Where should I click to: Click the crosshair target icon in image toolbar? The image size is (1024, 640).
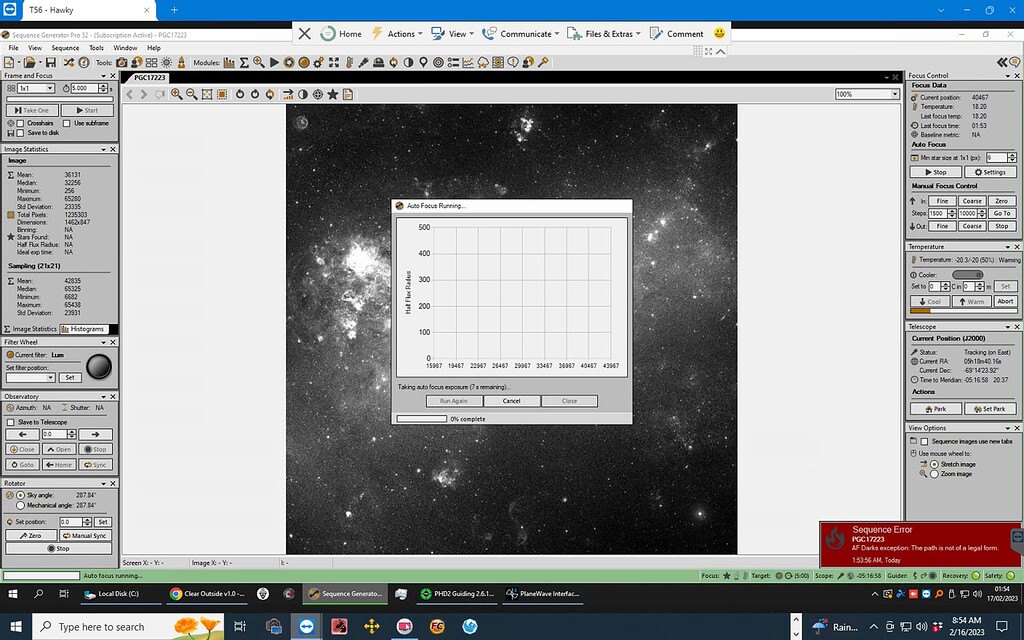(317, 95)
